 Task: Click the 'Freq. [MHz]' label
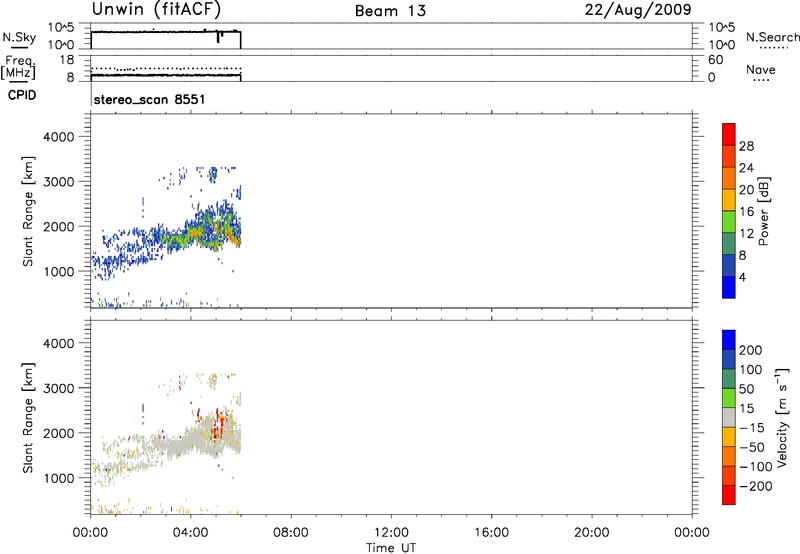(x=18, y=67)
